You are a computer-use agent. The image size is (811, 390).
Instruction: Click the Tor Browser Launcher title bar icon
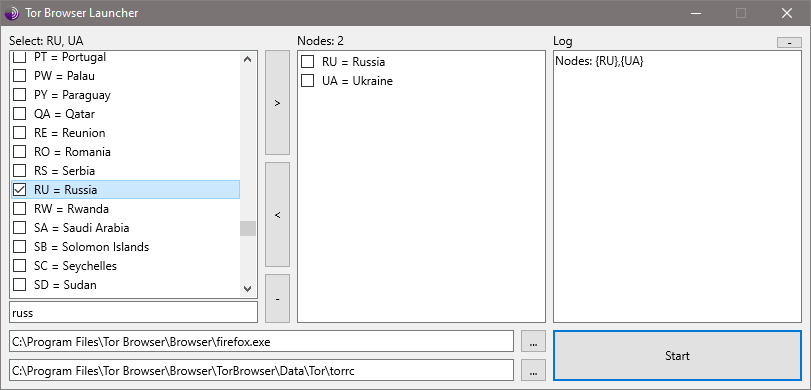(x=12, y=13)
